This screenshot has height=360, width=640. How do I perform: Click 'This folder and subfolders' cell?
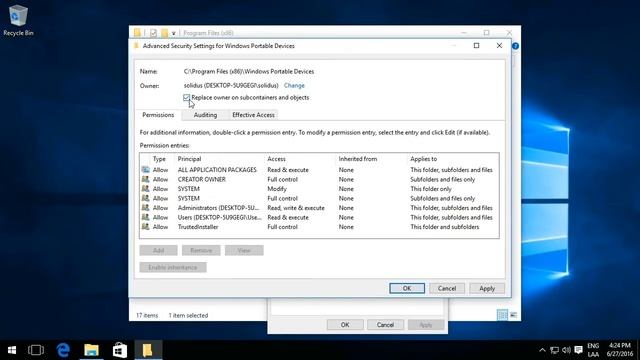[445, 227]
